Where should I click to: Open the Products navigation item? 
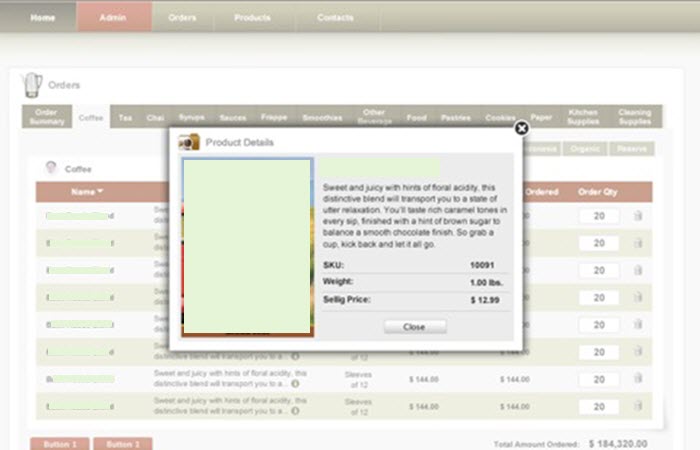253,18
